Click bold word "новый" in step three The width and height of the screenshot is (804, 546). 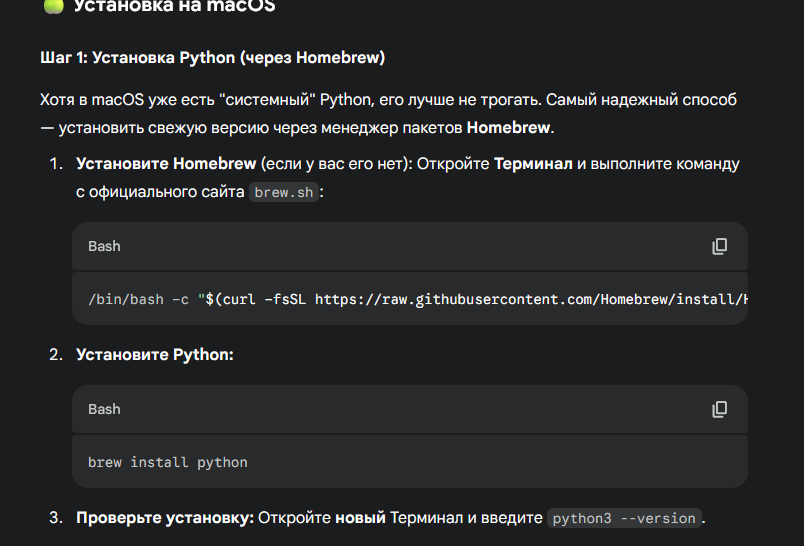coord(360,518)
